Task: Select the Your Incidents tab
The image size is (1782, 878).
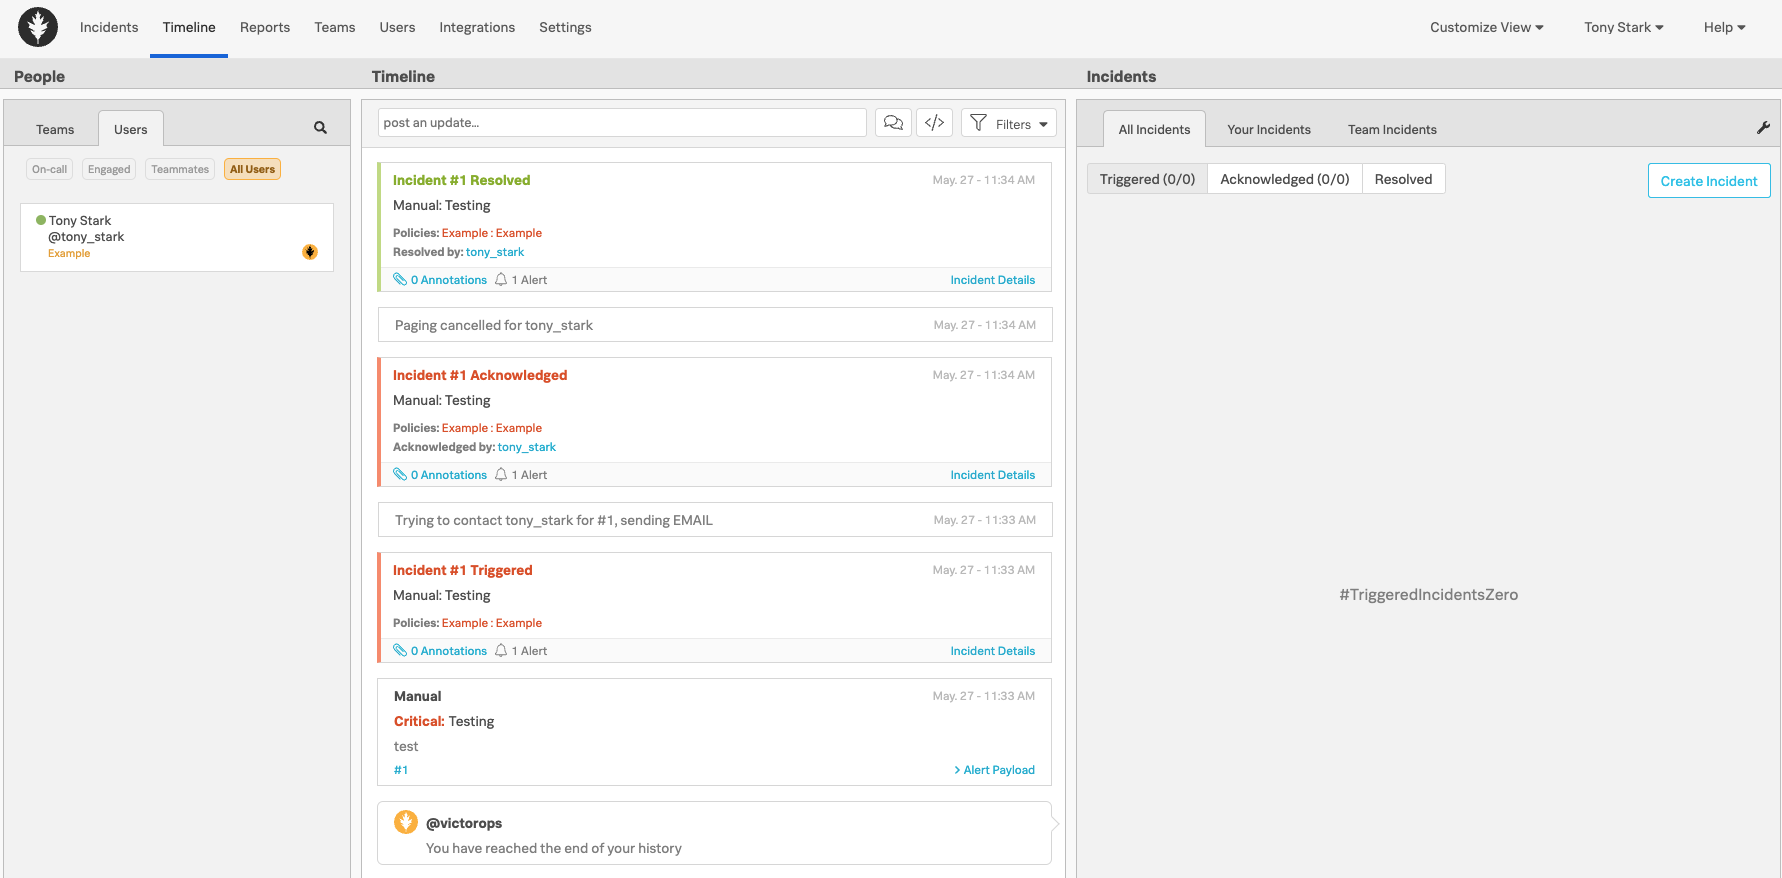Action: [x=1269, y=129]
